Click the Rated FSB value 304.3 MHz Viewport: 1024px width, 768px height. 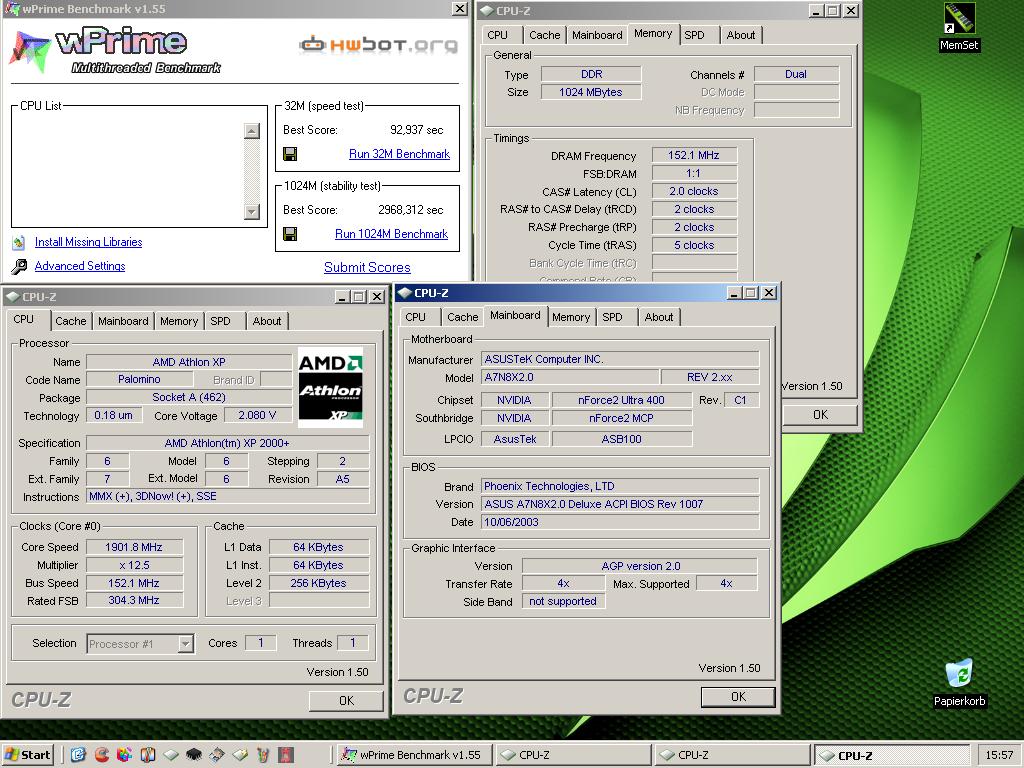click(x=134, y=600)
